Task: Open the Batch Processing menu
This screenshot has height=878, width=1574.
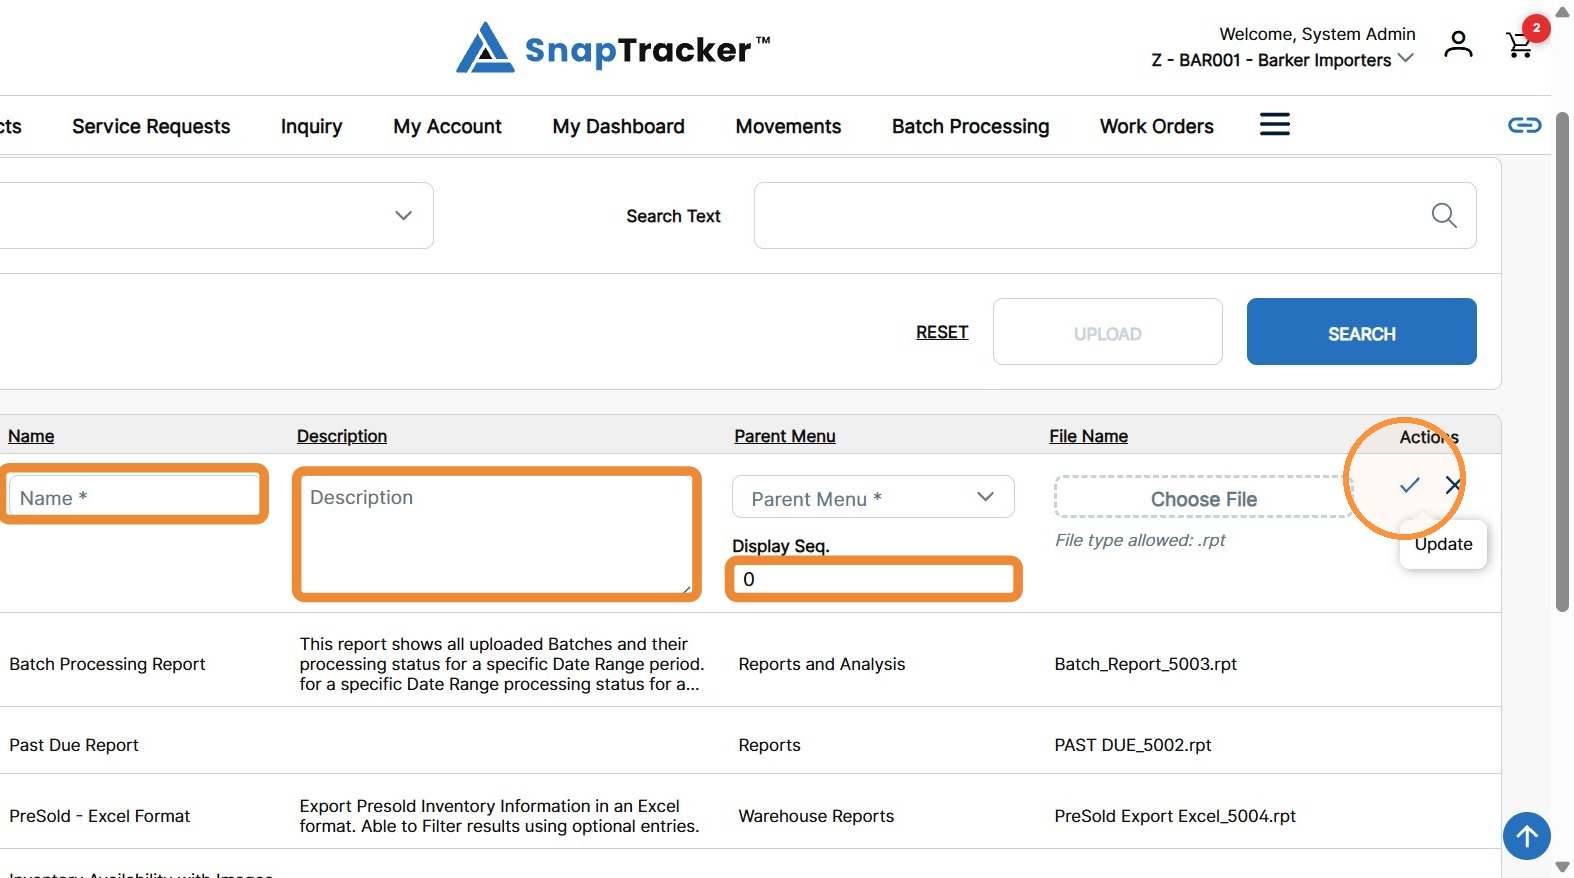Action: 970,126
